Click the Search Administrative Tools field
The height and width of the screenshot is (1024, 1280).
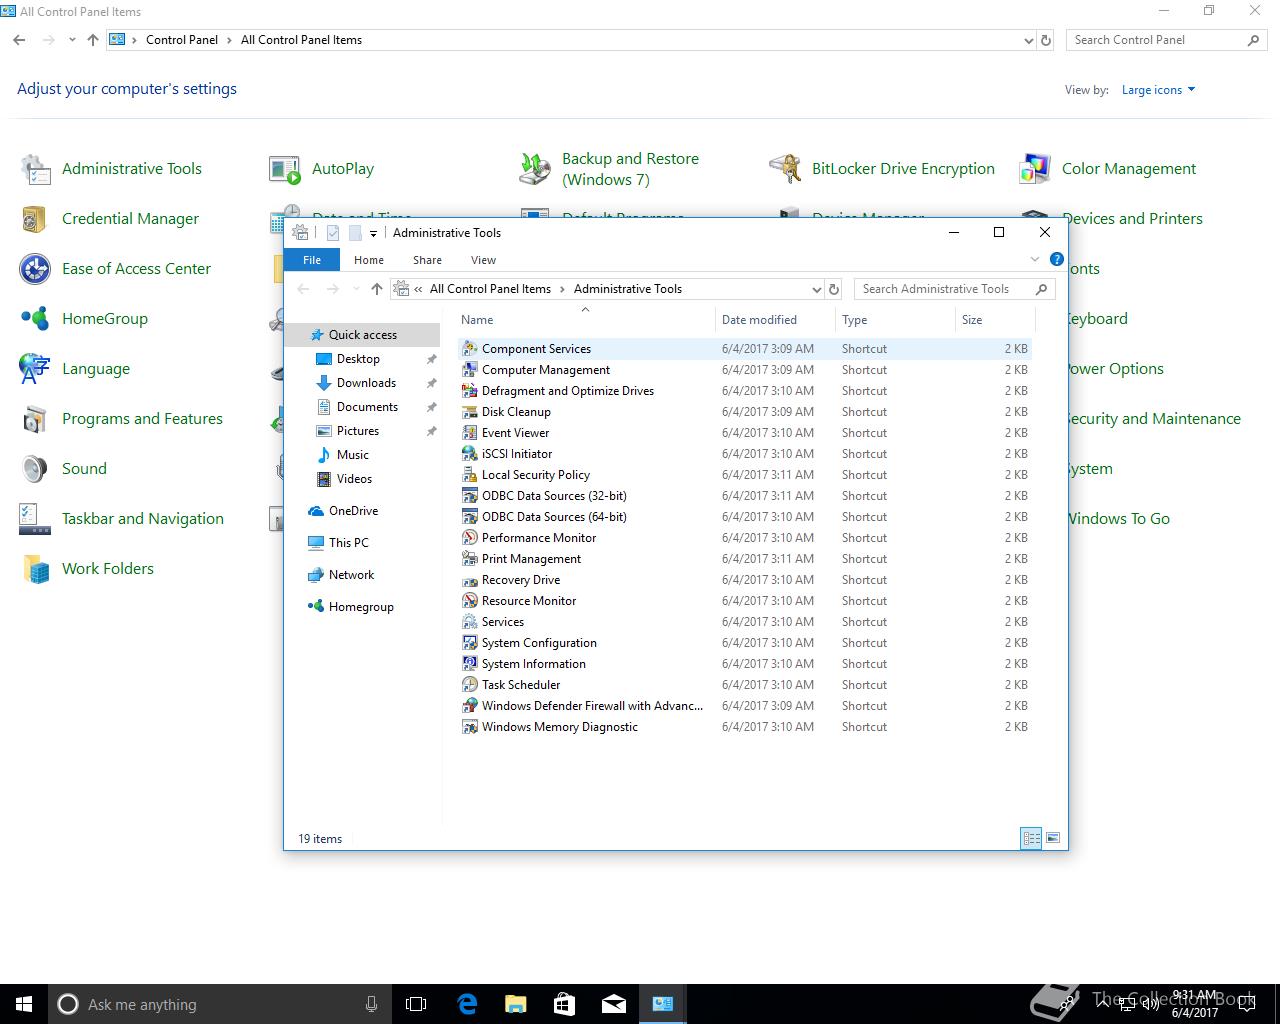[955, 289]
